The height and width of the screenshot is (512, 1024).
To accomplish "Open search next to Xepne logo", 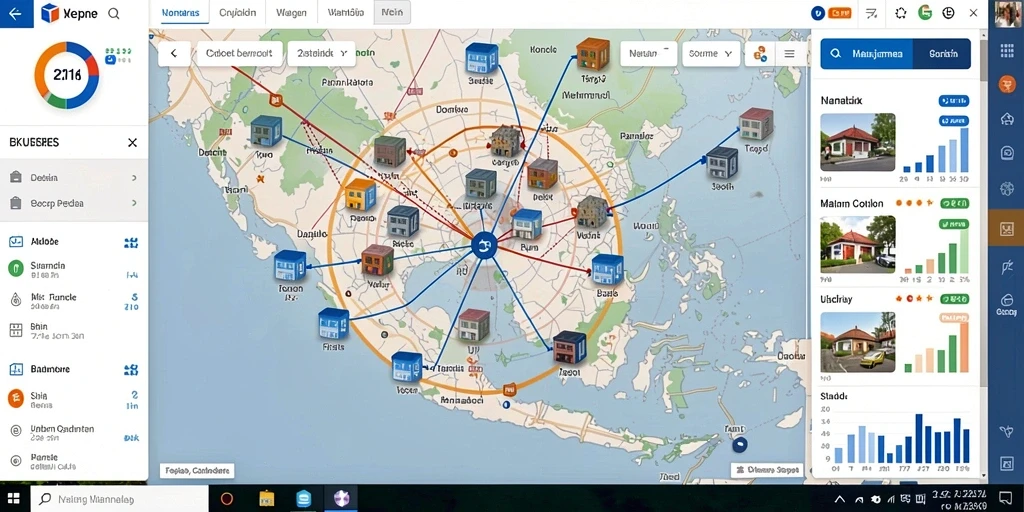I will 113,14.
